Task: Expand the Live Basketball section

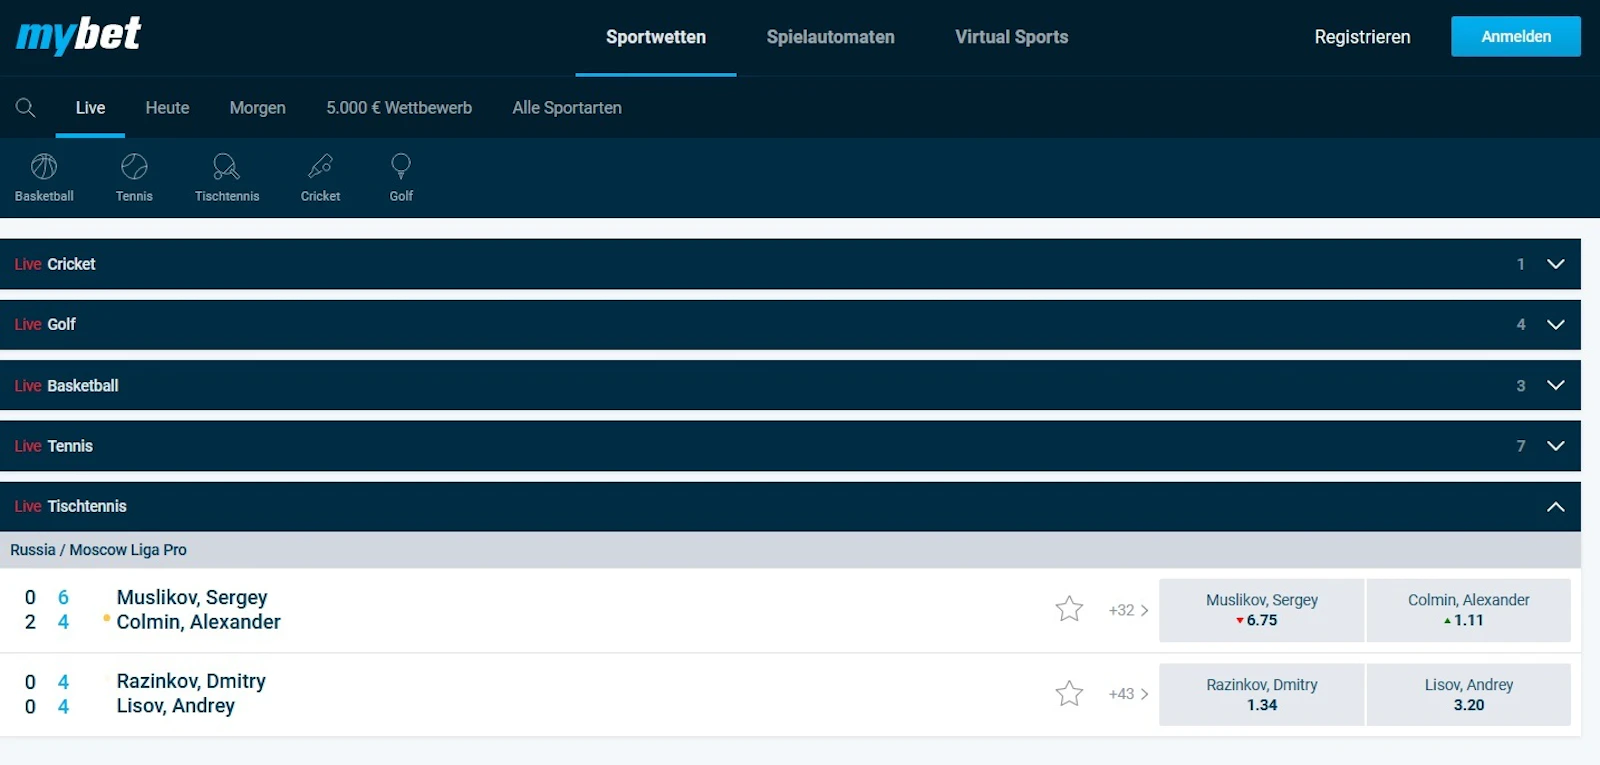Action: 1555,385
